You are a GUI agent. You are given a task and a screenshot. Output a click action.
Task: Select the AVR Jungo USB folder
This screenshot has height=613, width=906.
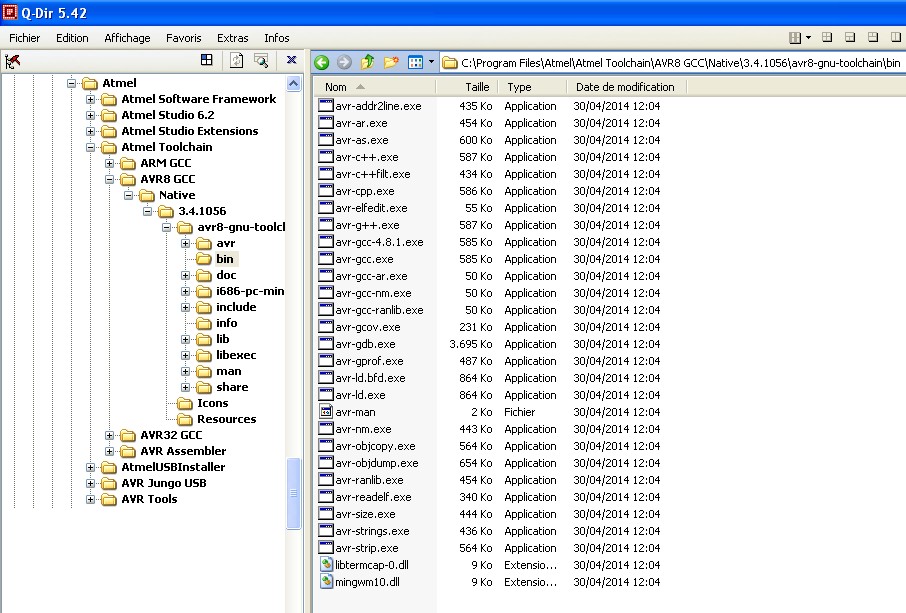164,483
